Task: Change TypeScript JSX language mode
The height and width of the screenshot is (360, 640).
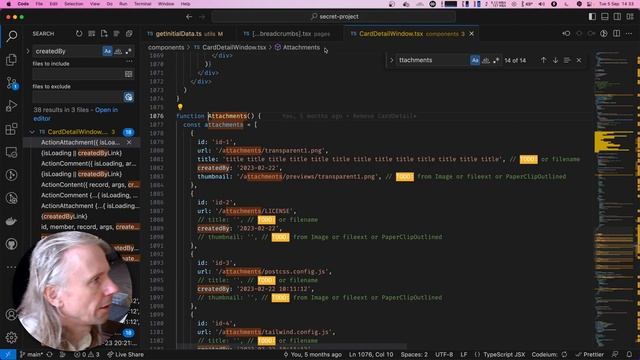Action: click(x=504, y=354)
